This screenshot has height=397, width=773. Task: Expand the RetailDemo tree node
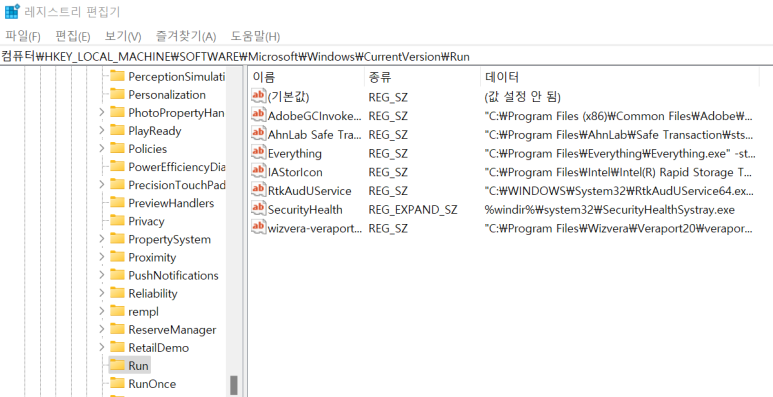tap(102, 348)
